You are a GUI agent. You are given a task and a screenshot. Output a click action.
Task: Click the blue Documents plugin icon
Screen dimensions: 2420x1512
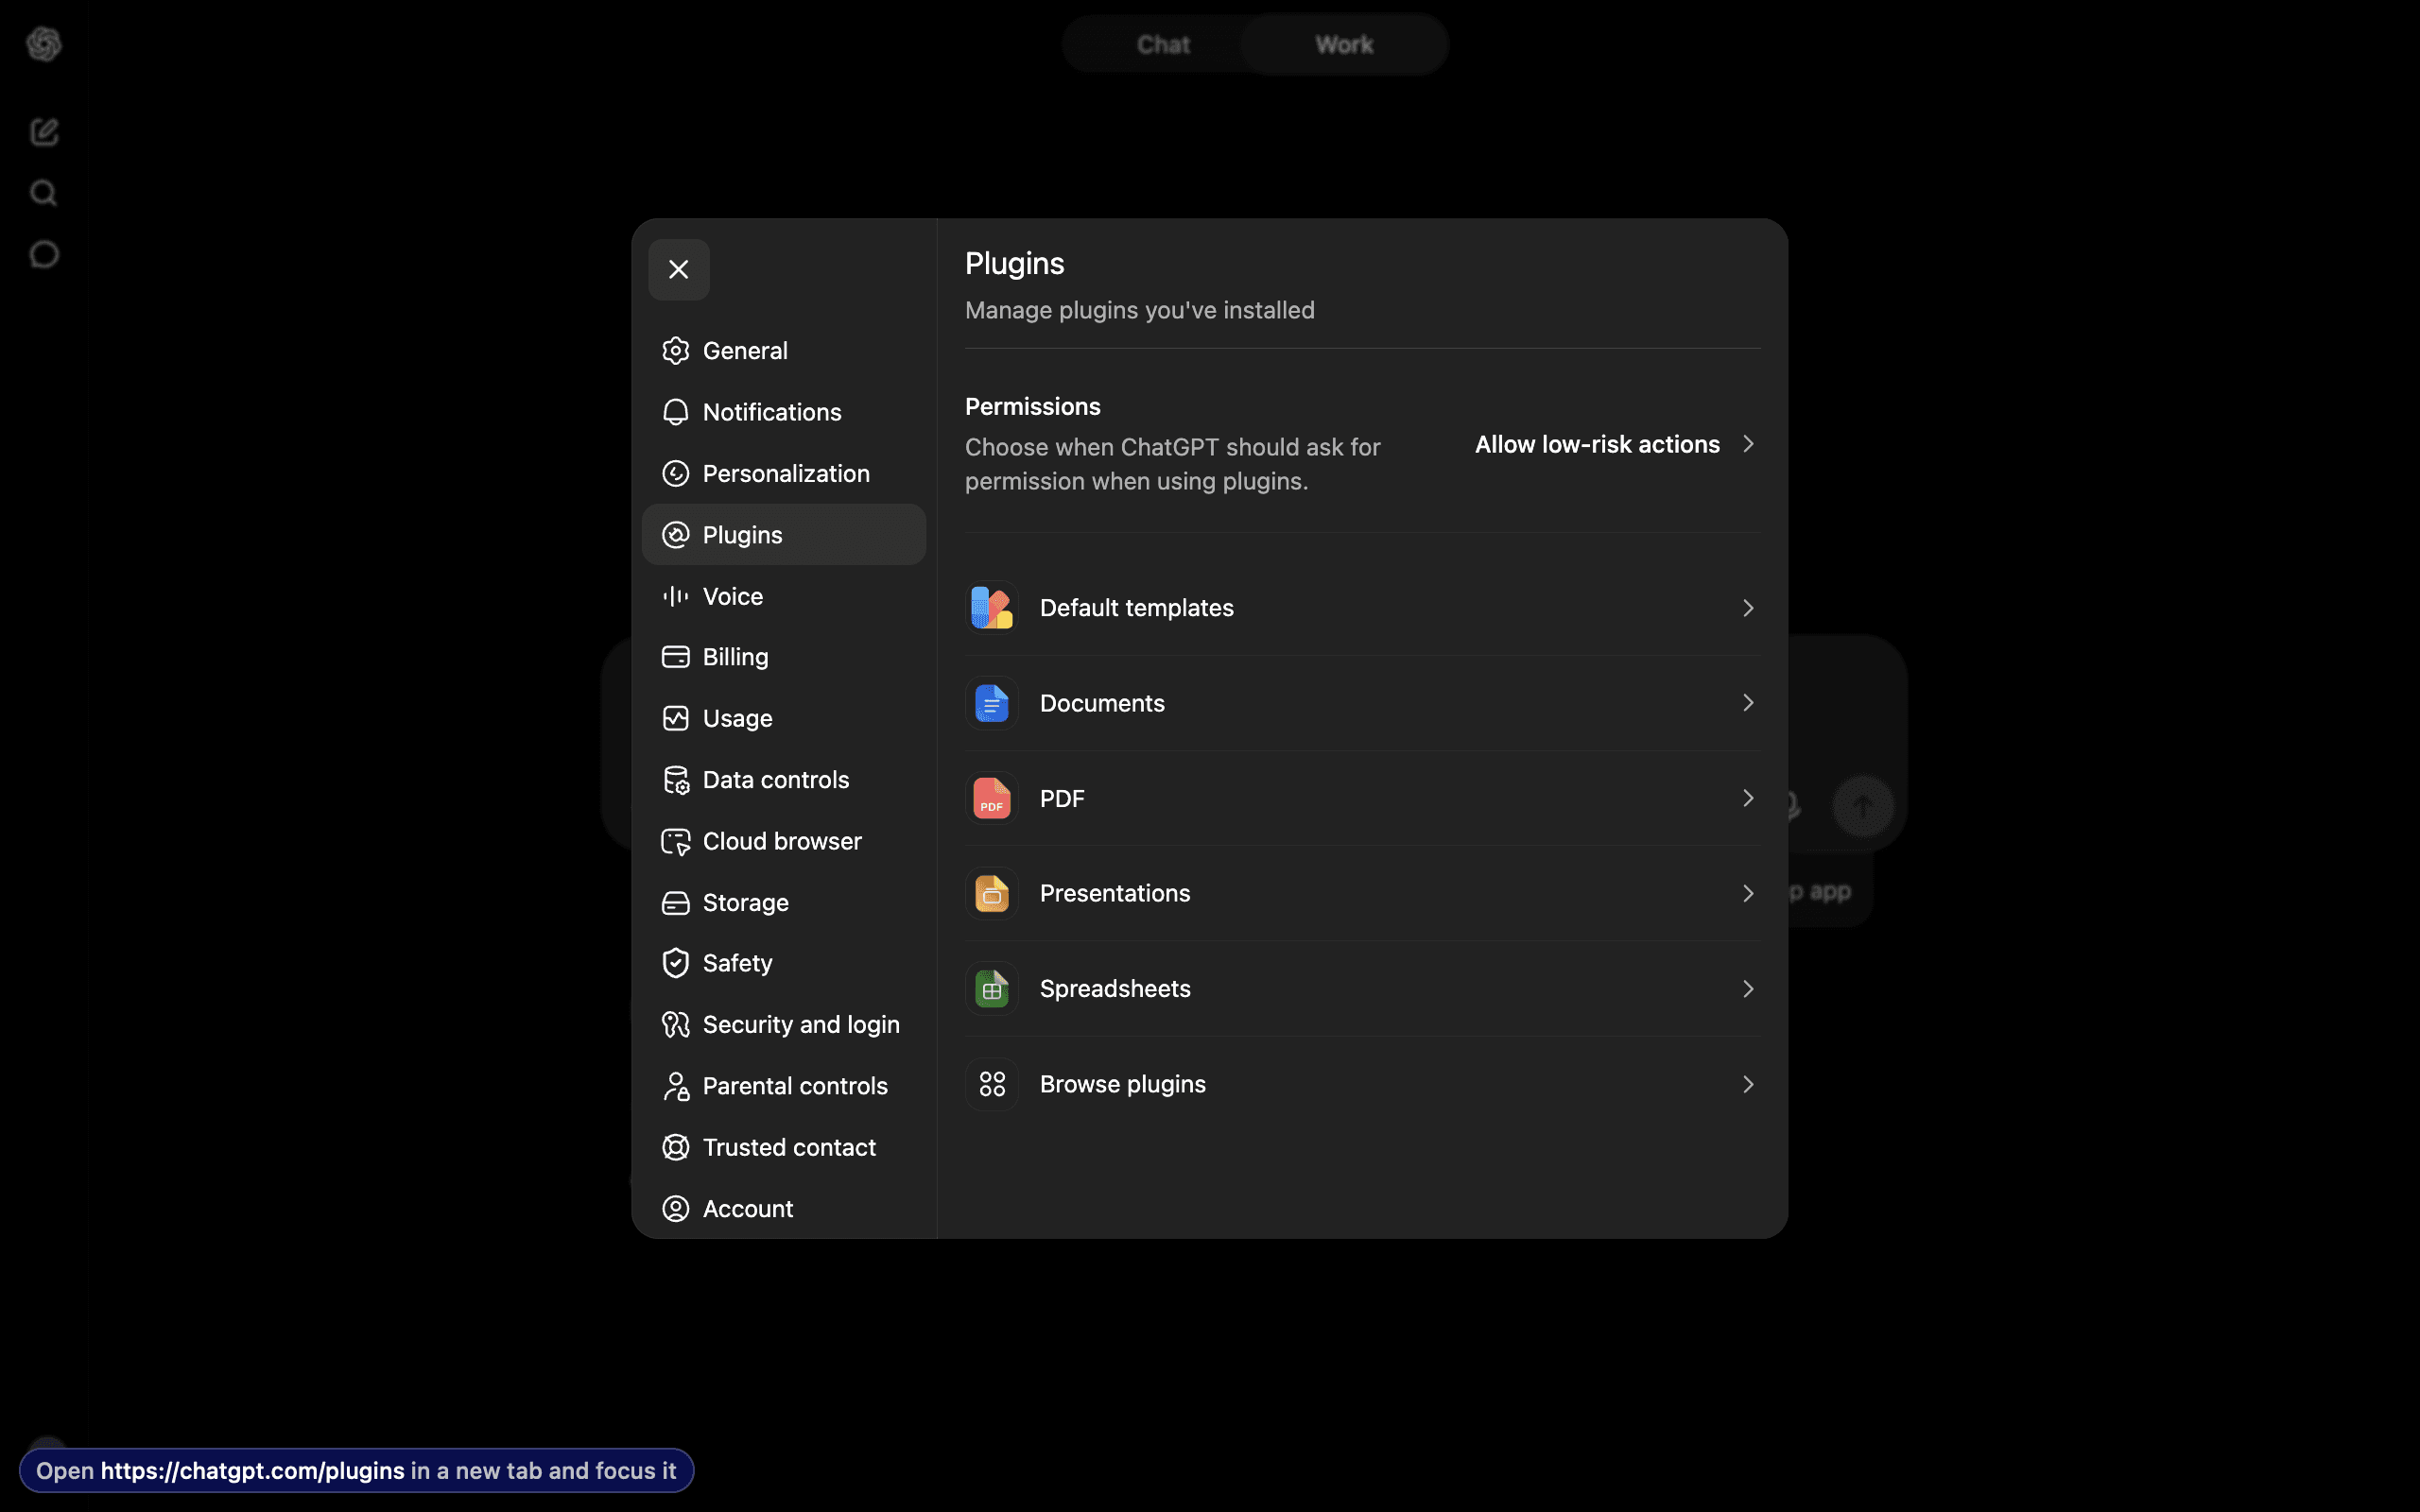click(992, 703)
